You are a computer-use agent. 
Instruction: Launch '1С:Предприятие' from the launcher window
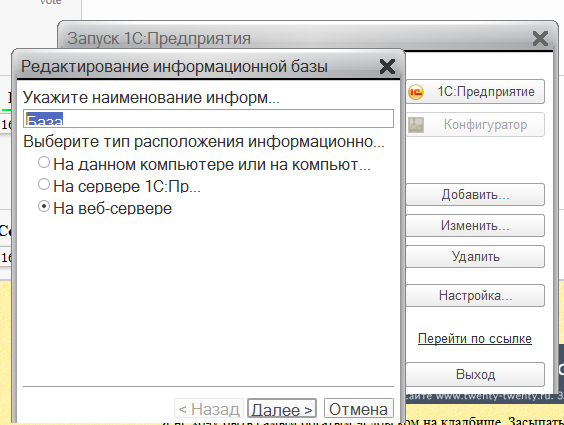[x=475, y=92]
